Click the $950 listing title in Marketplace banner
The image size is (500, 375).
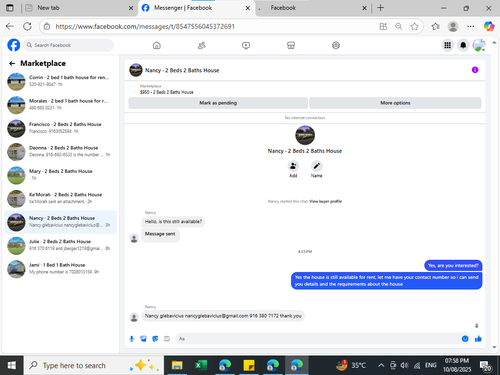(x=167, y=92)
